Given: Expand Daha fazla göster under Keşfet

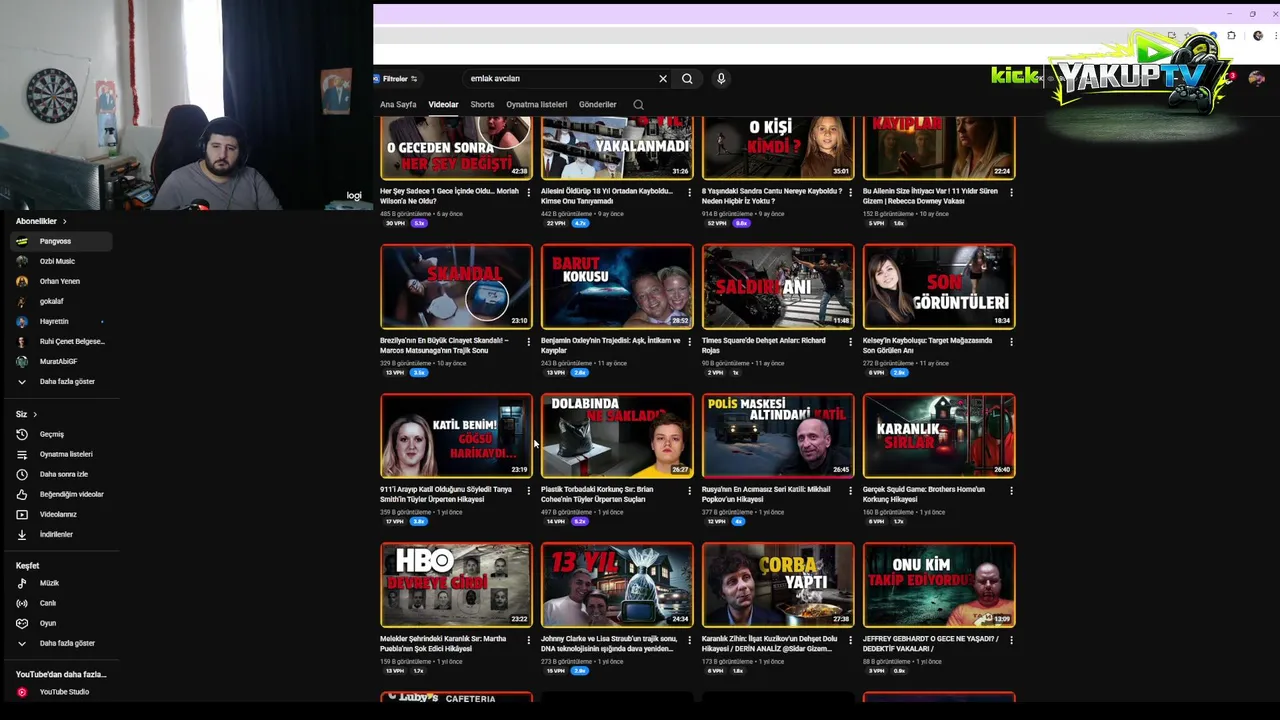Looking at the screenshot, I should [62, 643].
